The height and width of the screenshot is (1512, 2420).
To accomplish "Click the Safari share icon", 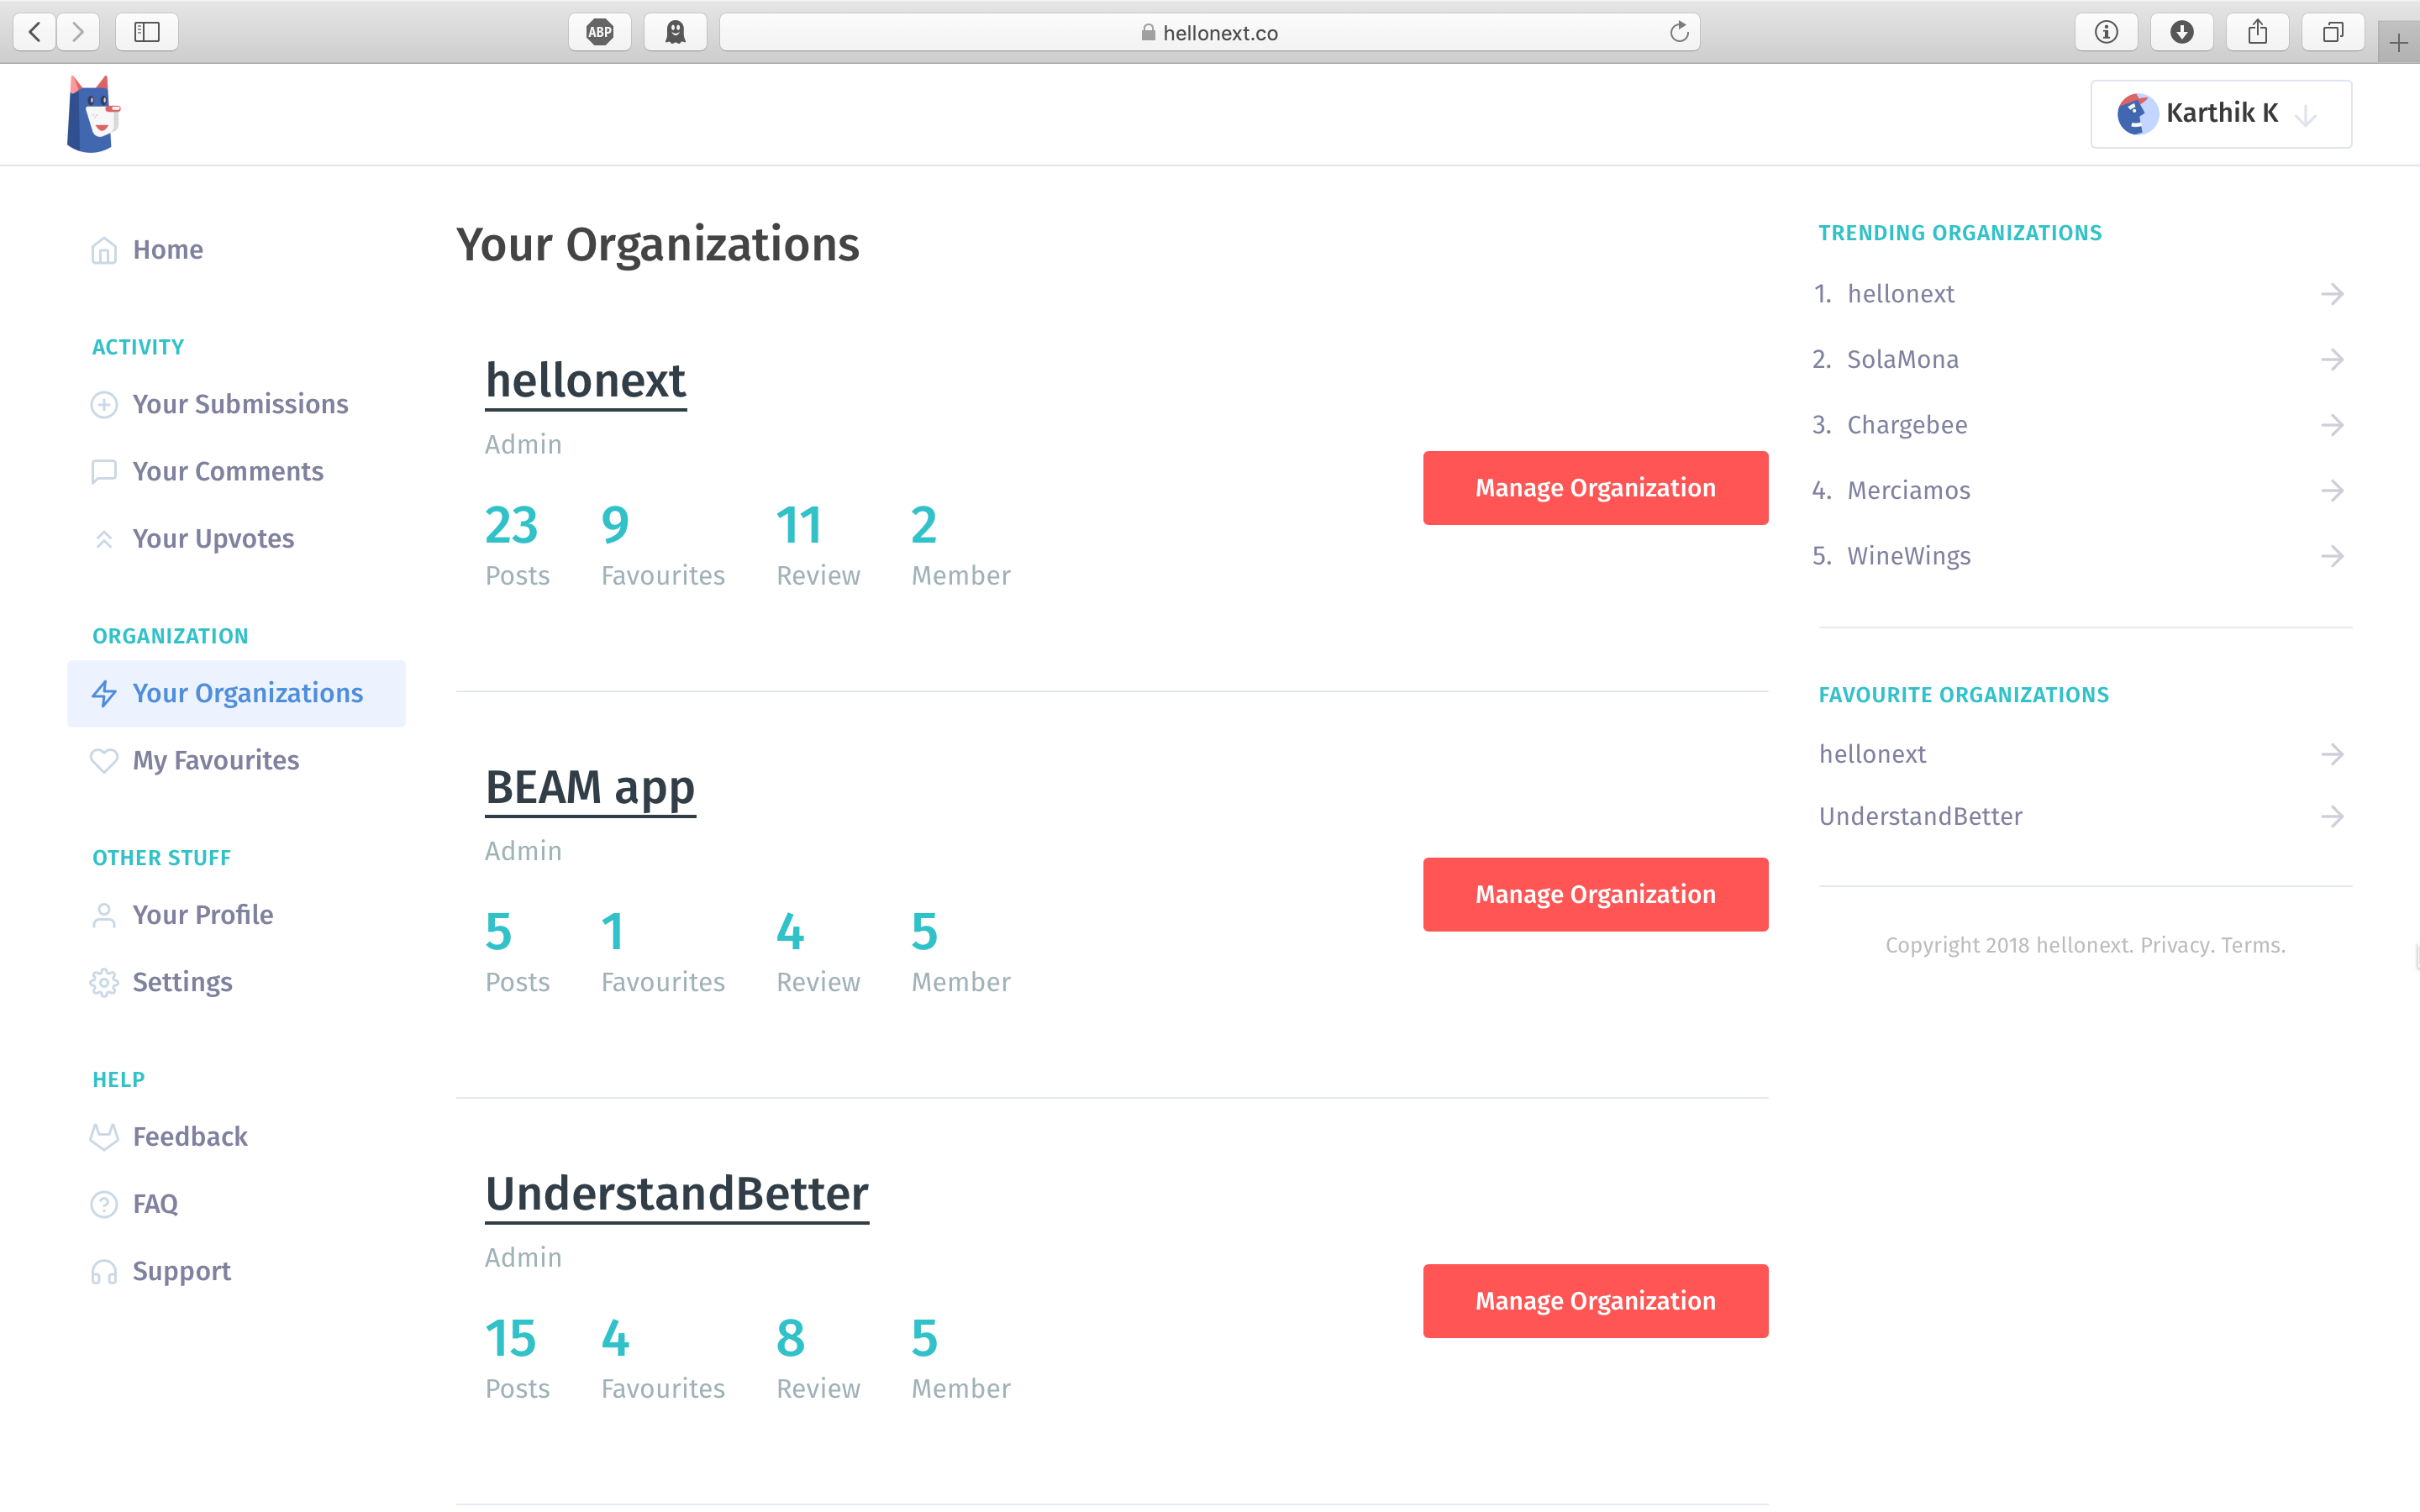I will point(2257,32).
